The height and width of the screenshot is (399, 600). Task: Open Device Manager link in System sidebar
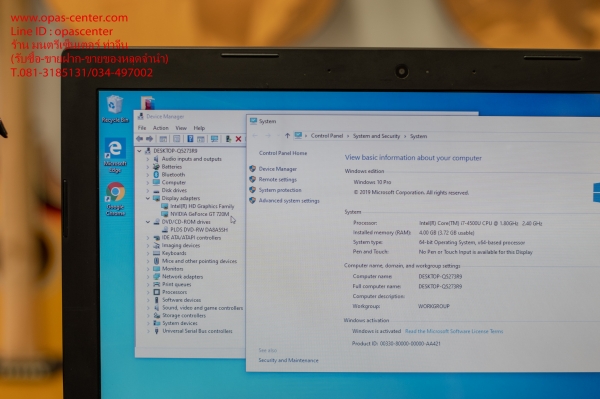pos(277,169)
